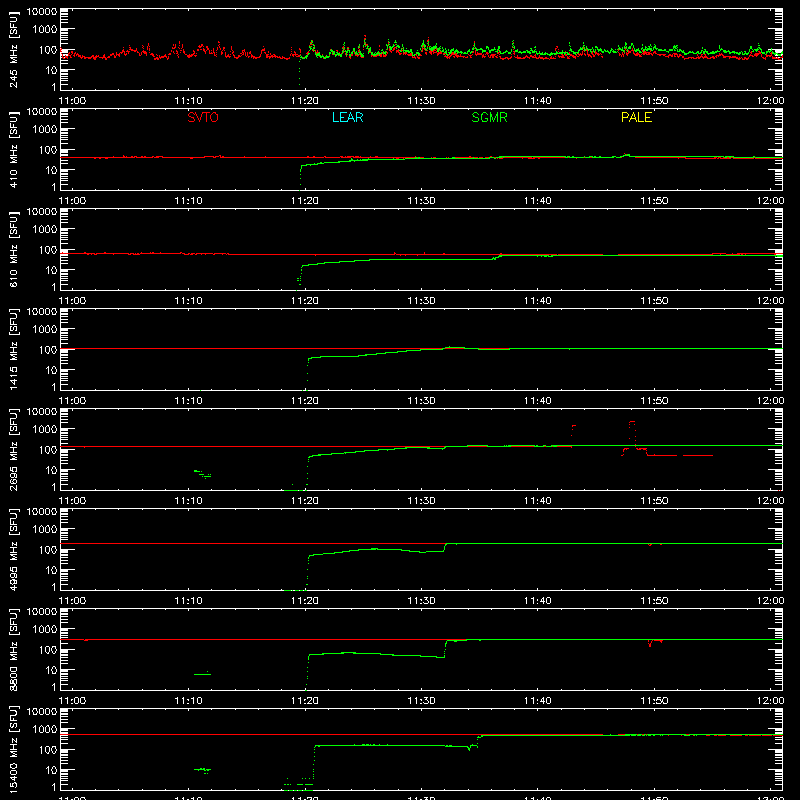Select 11:40 time label under 4995 MHz panel
This screenshot has width=800, height=800.
(x=538, y=601)
